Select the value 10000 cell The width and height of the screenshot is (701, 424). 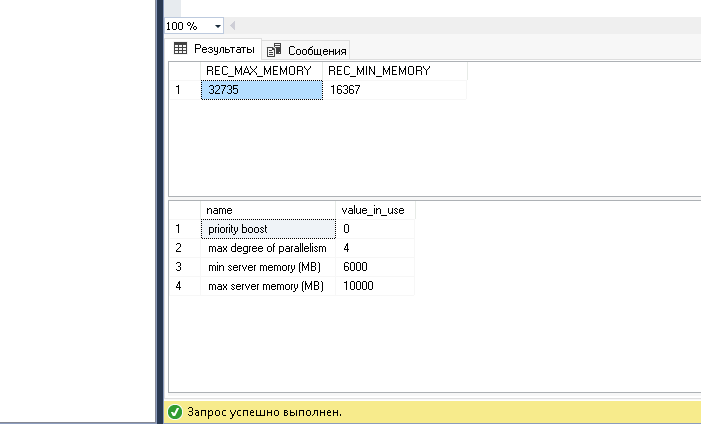[x=375, y=286]
